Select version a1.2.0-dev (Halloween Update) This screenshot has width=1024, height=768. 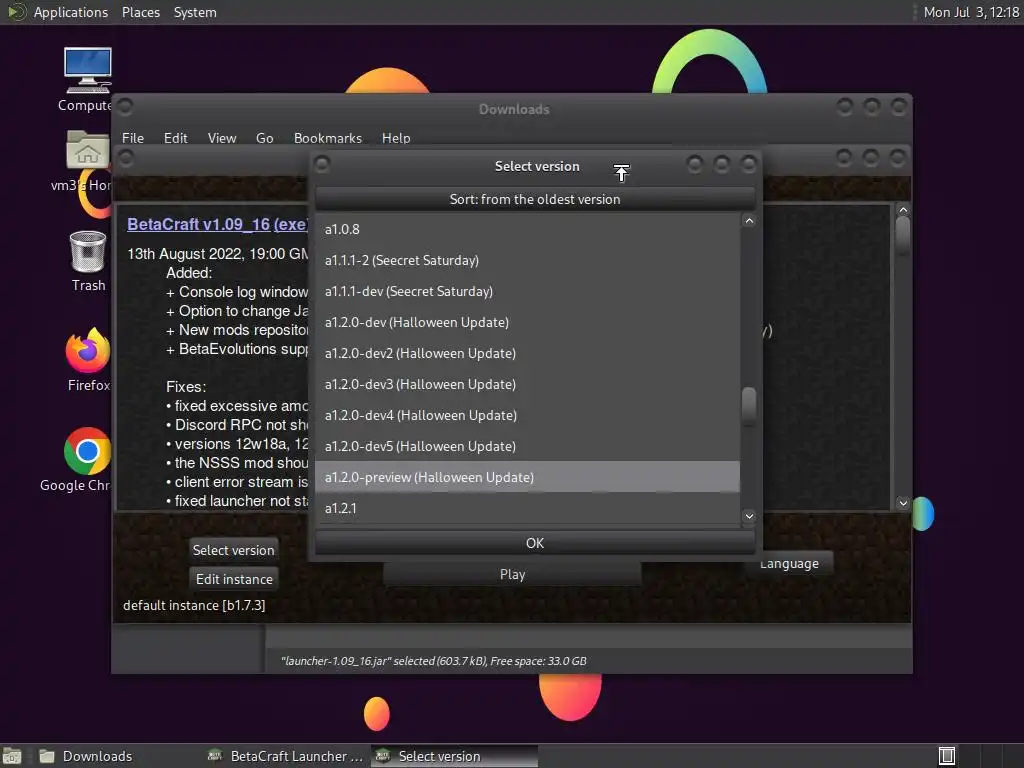pos(527,322)
